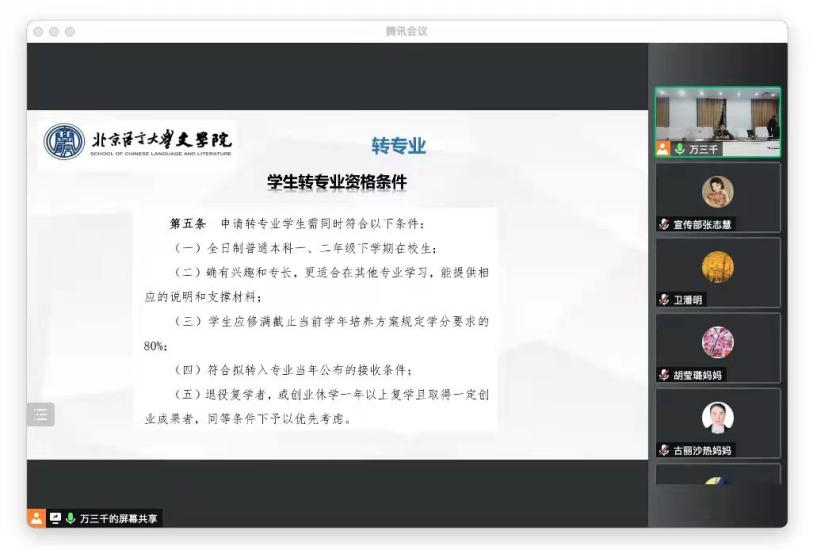This screenshot has height=550, width=813.
Task: Click the 万三千的屏幕共享 label
Action: (118, 518)
